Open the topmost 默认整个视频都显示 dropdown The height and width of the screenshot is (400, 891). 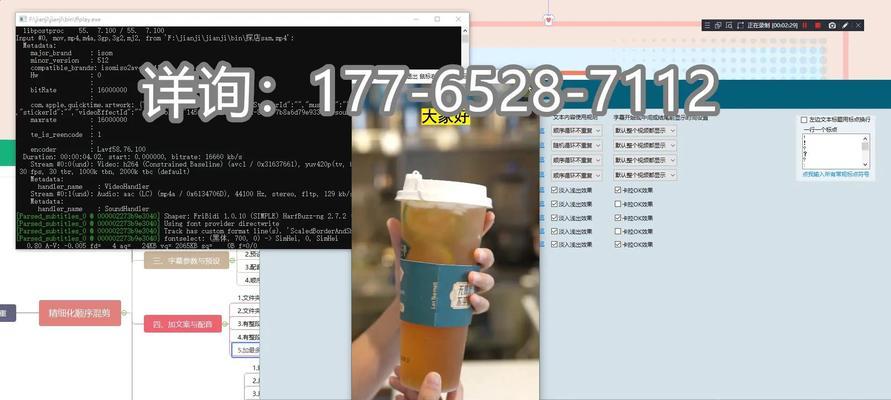pos(645,131)
